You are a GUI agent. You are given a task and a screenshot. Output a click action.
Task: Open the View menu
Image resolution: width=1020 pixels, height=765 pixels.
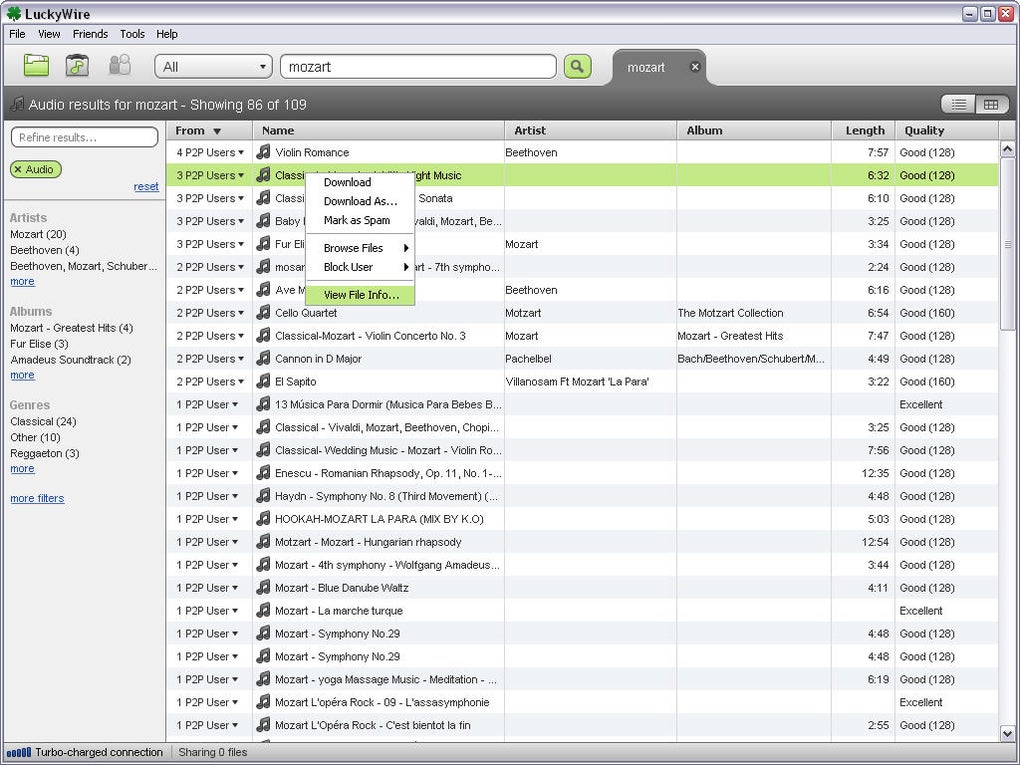tap(49, 34)
